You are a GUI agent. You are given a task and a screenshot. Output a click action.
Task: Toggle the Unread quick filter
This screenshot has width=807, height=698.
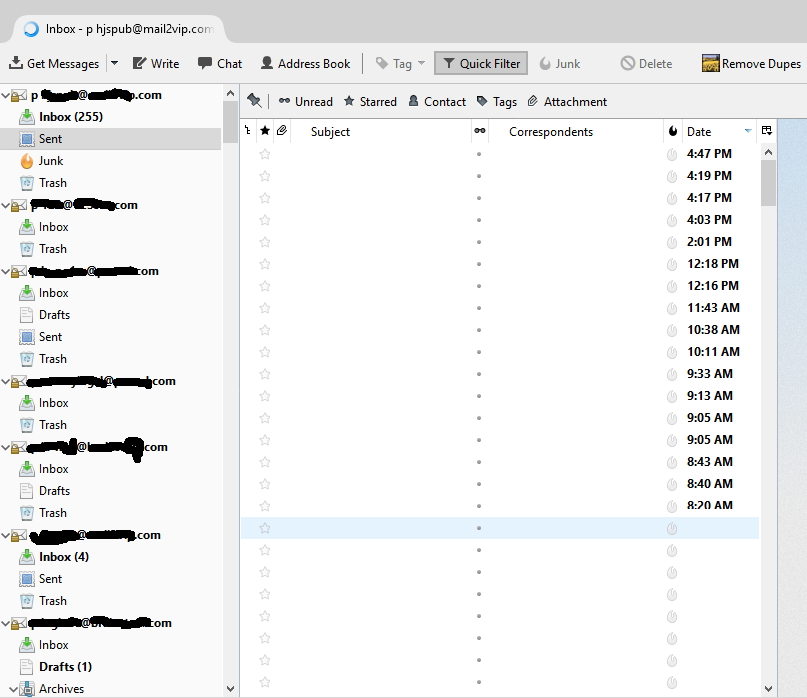pyautogui.click(x=305, y=101)
